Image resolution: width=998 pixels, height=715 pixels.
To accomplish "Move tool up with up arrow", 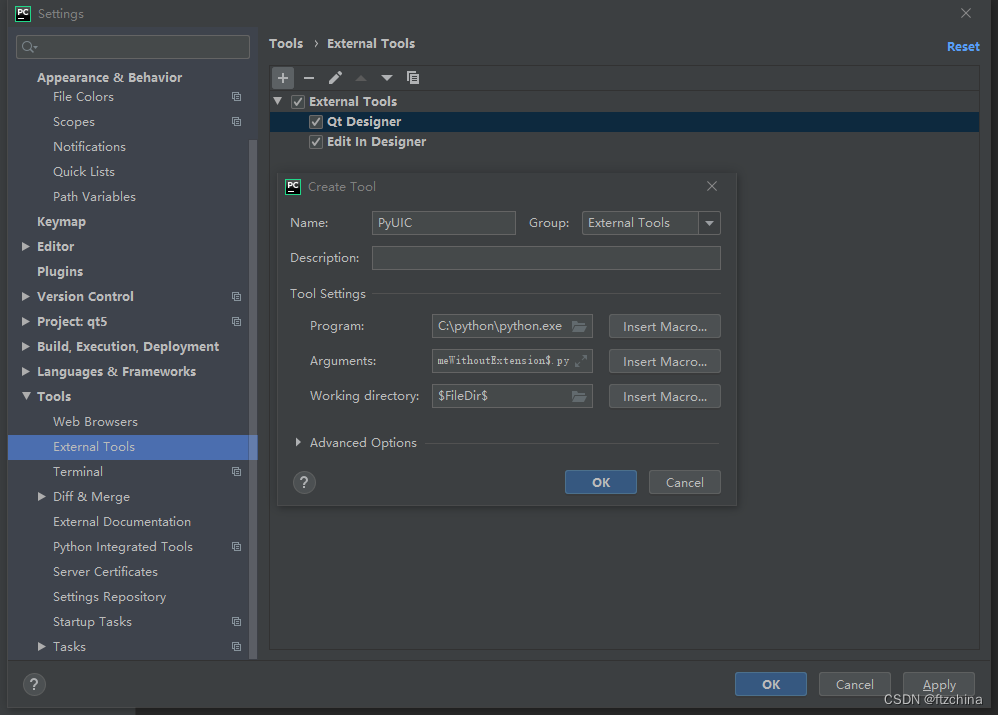I will point(361,78).
